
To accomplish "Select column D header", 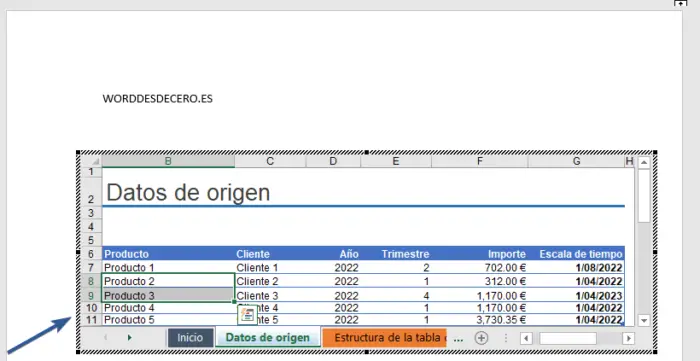I will pyautogui.click(x=333, y=161).
